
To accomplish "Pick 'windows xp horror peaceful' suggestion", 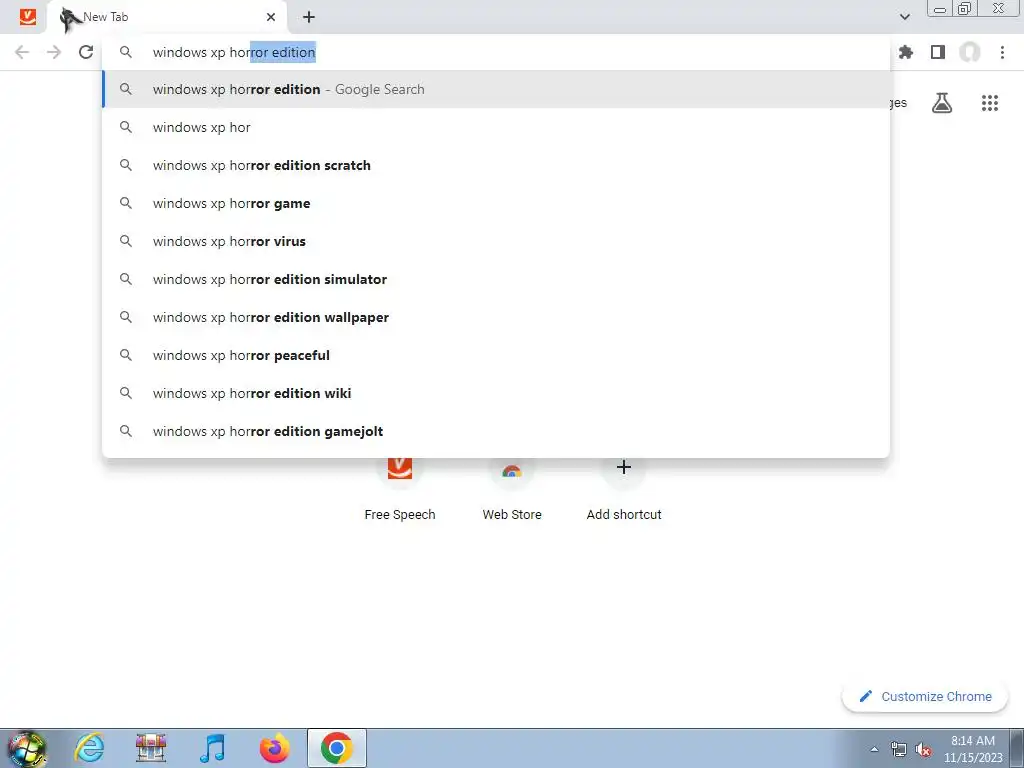I will click(x=496, y=355).
